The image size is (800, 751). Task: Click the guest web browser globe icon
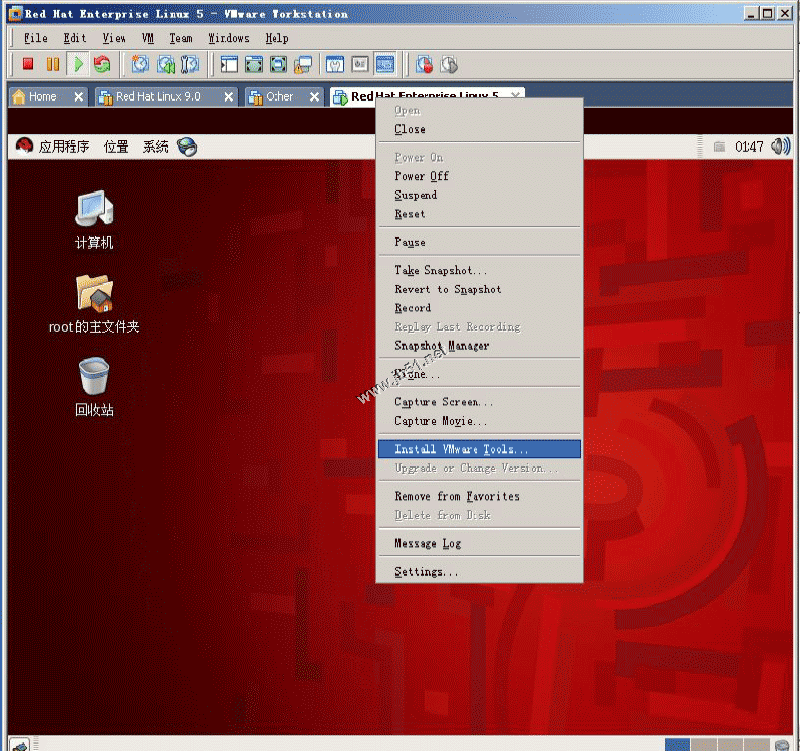pos(187,147)
